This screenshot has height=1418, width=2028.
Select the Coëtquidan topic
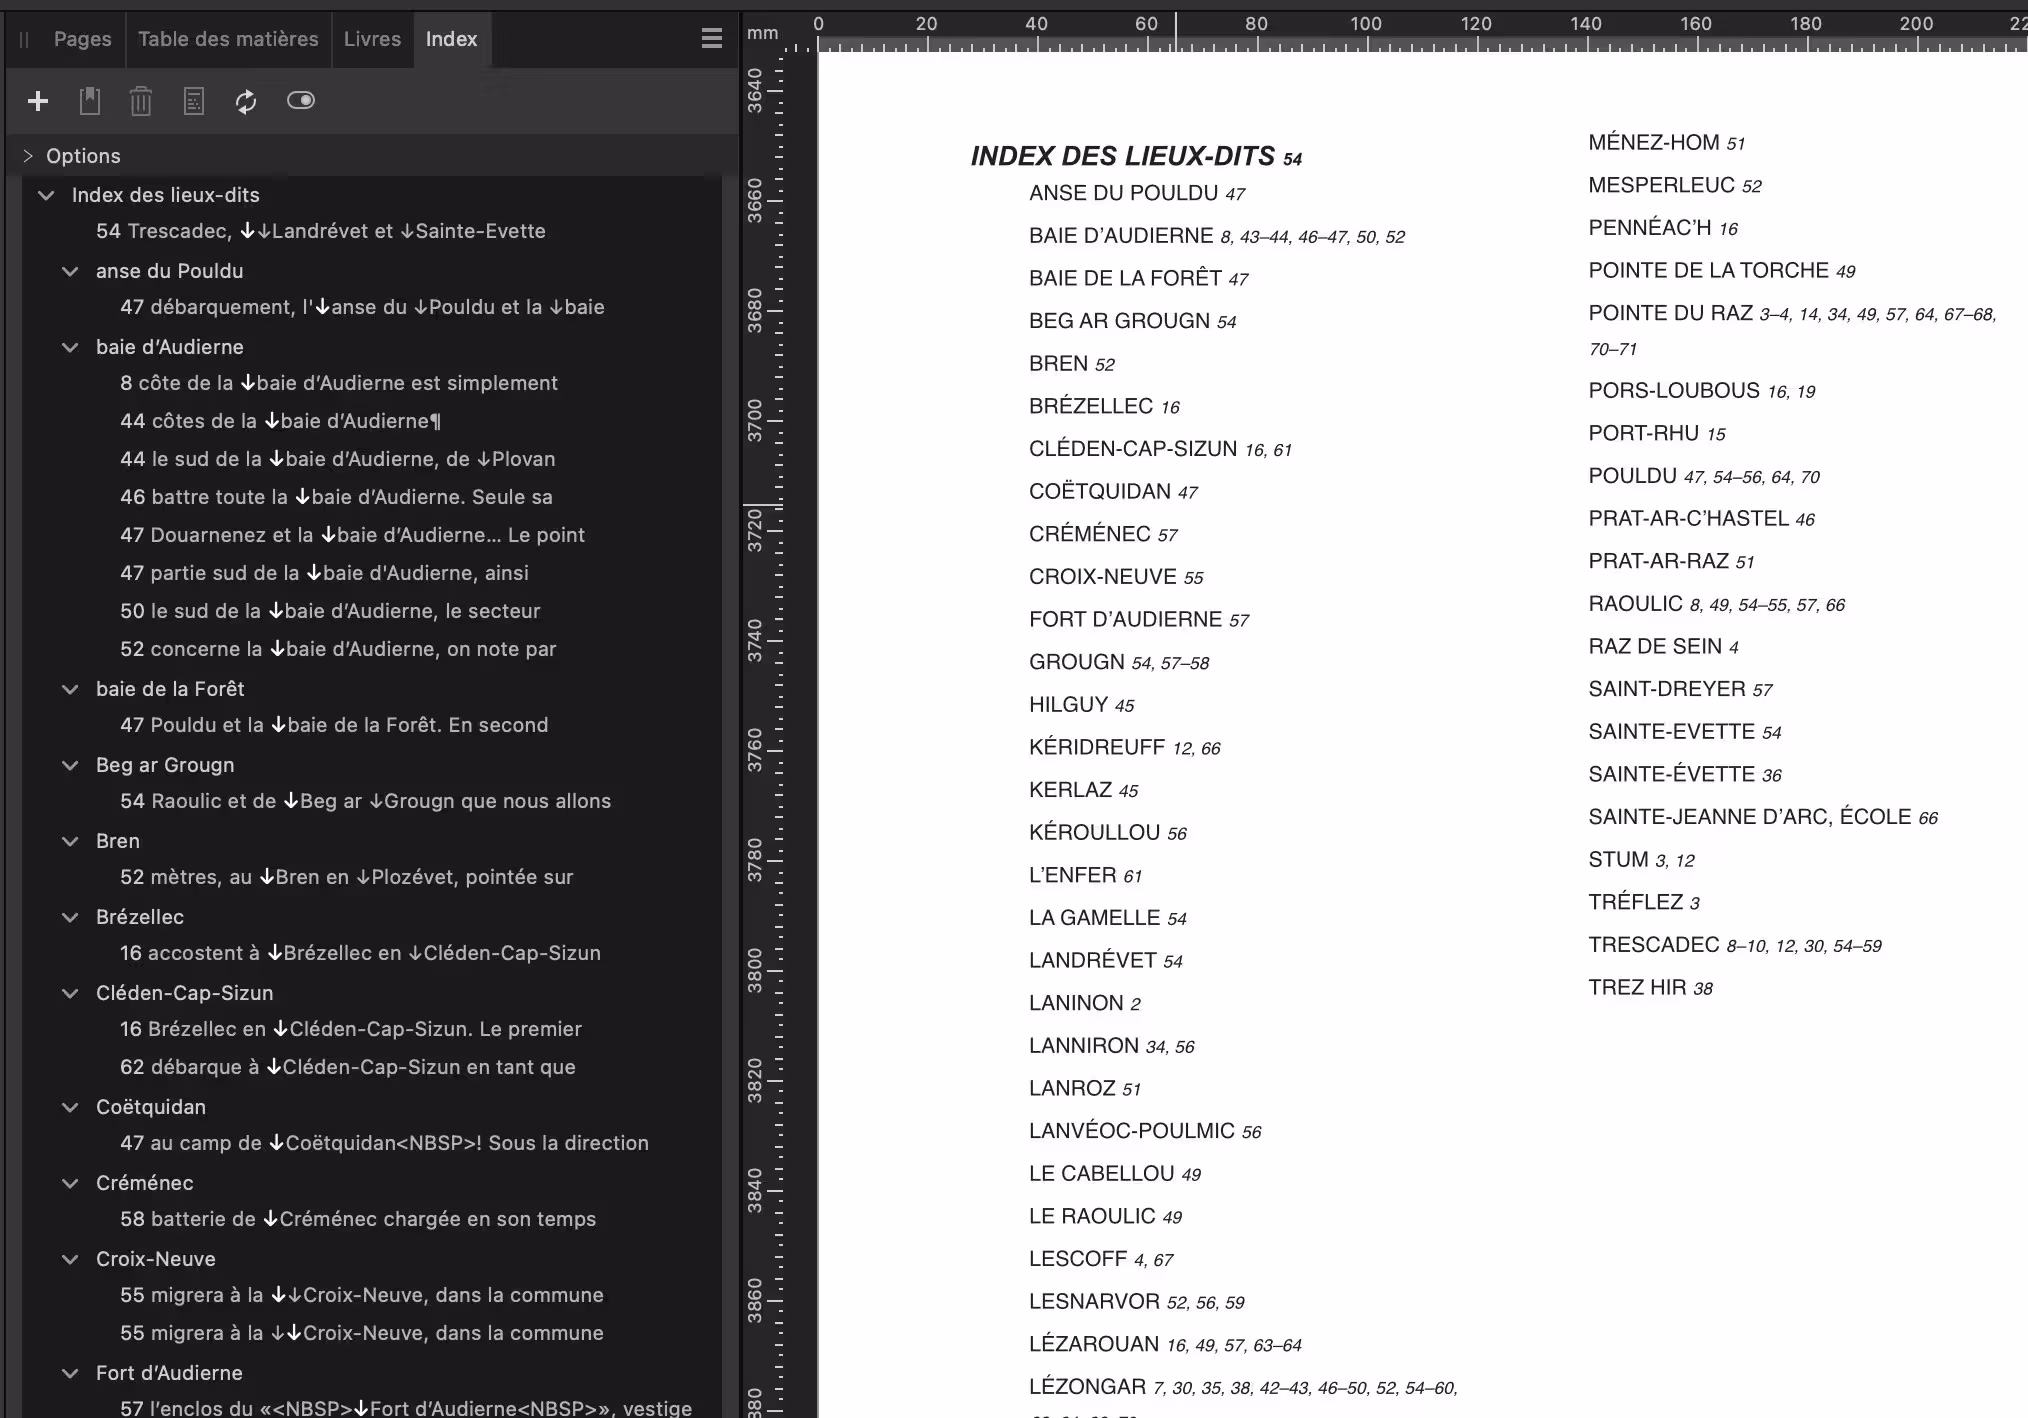[x=151, y=1107]
